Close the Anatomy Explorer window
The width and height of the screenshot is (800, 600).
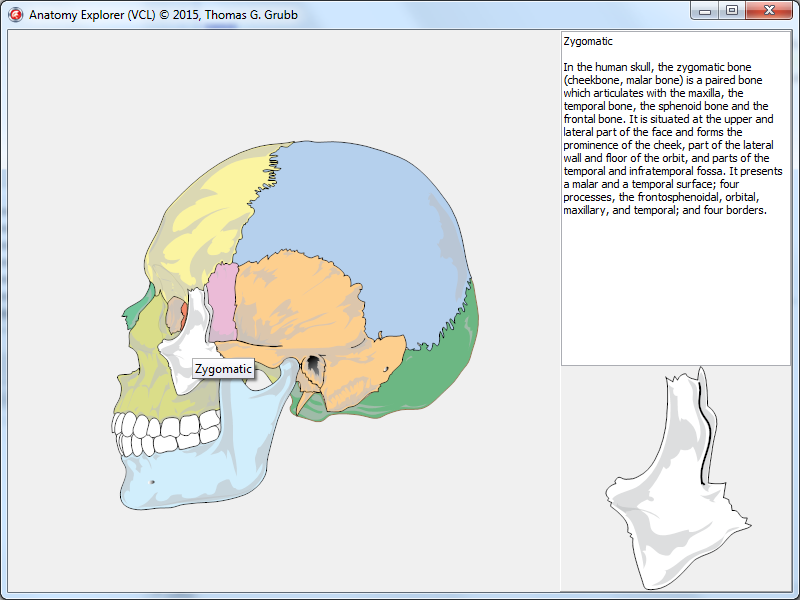[768, 11]
